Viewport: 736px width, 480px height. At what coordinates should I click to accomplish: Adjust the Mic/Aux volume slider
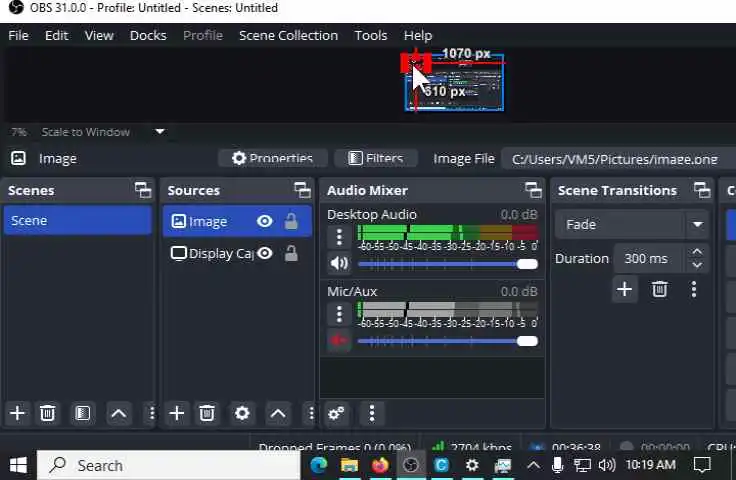coord(447,341)
